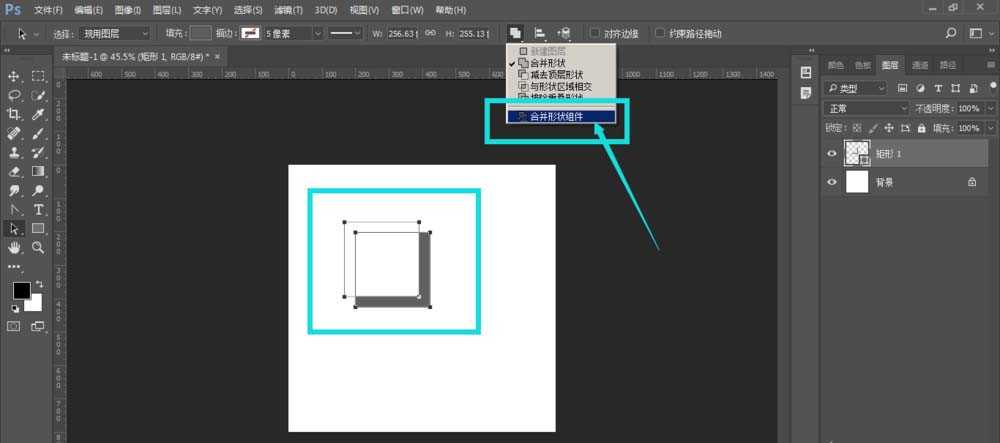Click the path alignment icon in options bar

[x=540, y=33]
